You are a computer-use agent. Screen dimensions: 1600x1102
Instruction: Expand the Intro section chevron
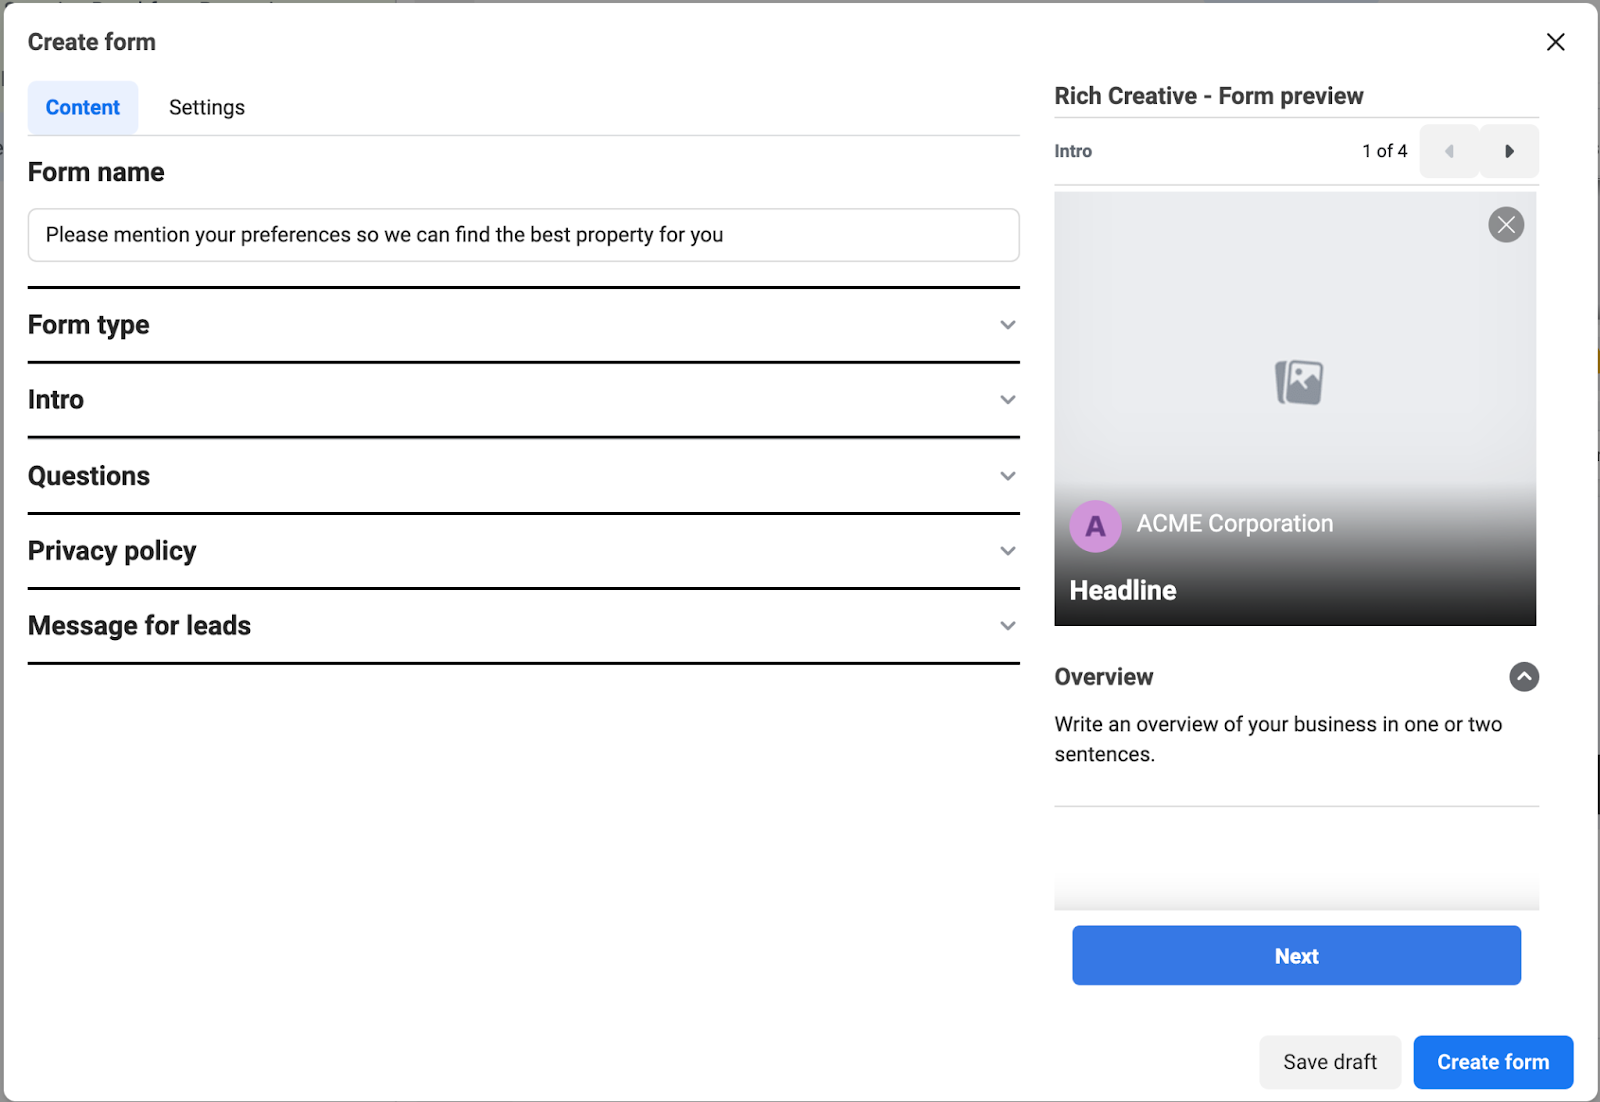(x=1007, y=400)
